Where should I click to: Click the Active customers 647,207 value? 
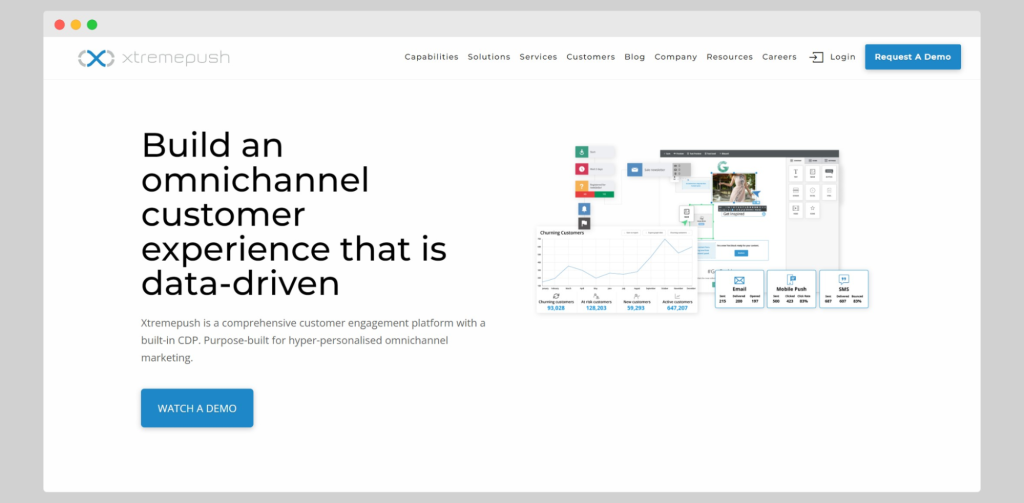pyautogui.click(x=677, y=308)
